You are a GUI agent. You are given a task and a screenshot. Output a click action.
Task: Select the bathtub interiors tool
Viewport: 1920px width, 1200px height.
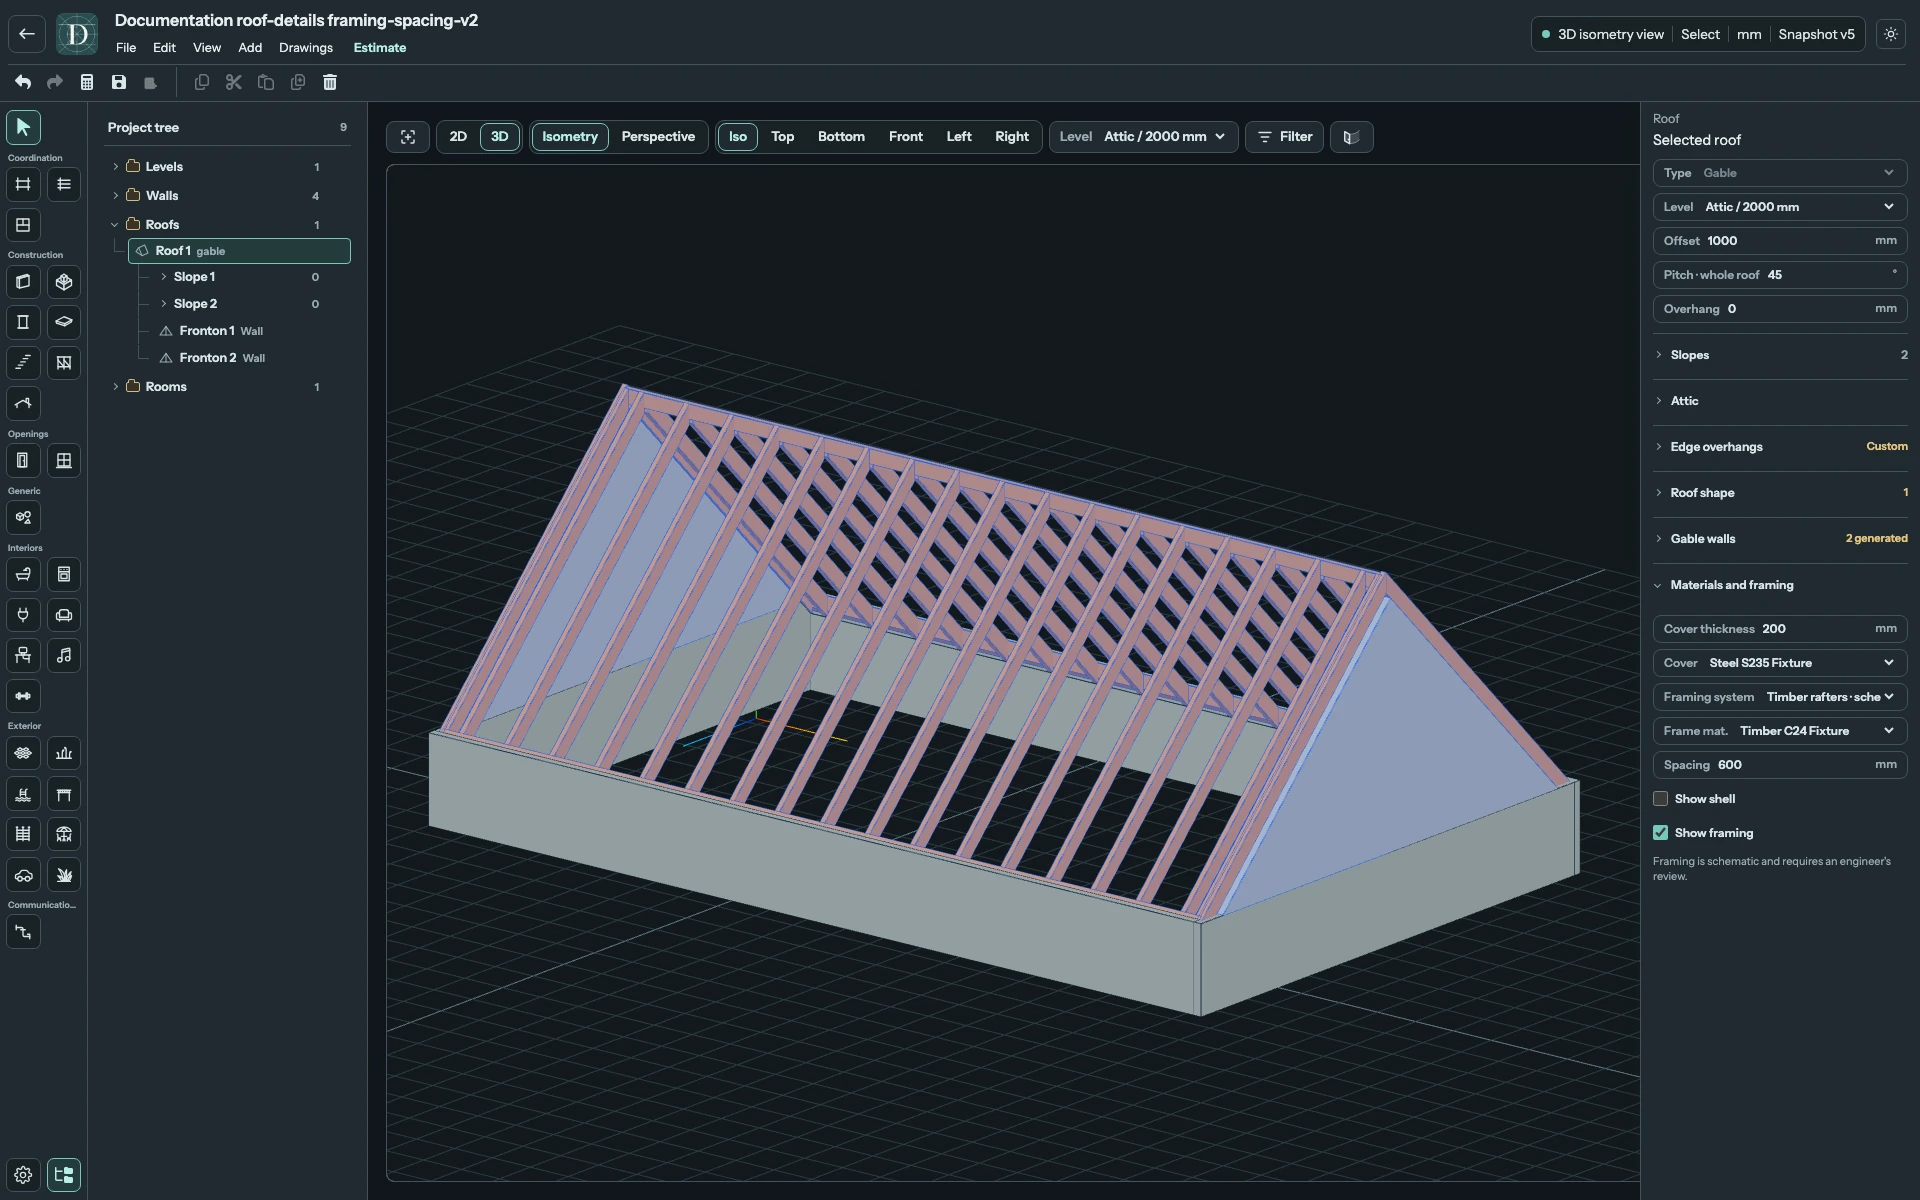[23, 574]
